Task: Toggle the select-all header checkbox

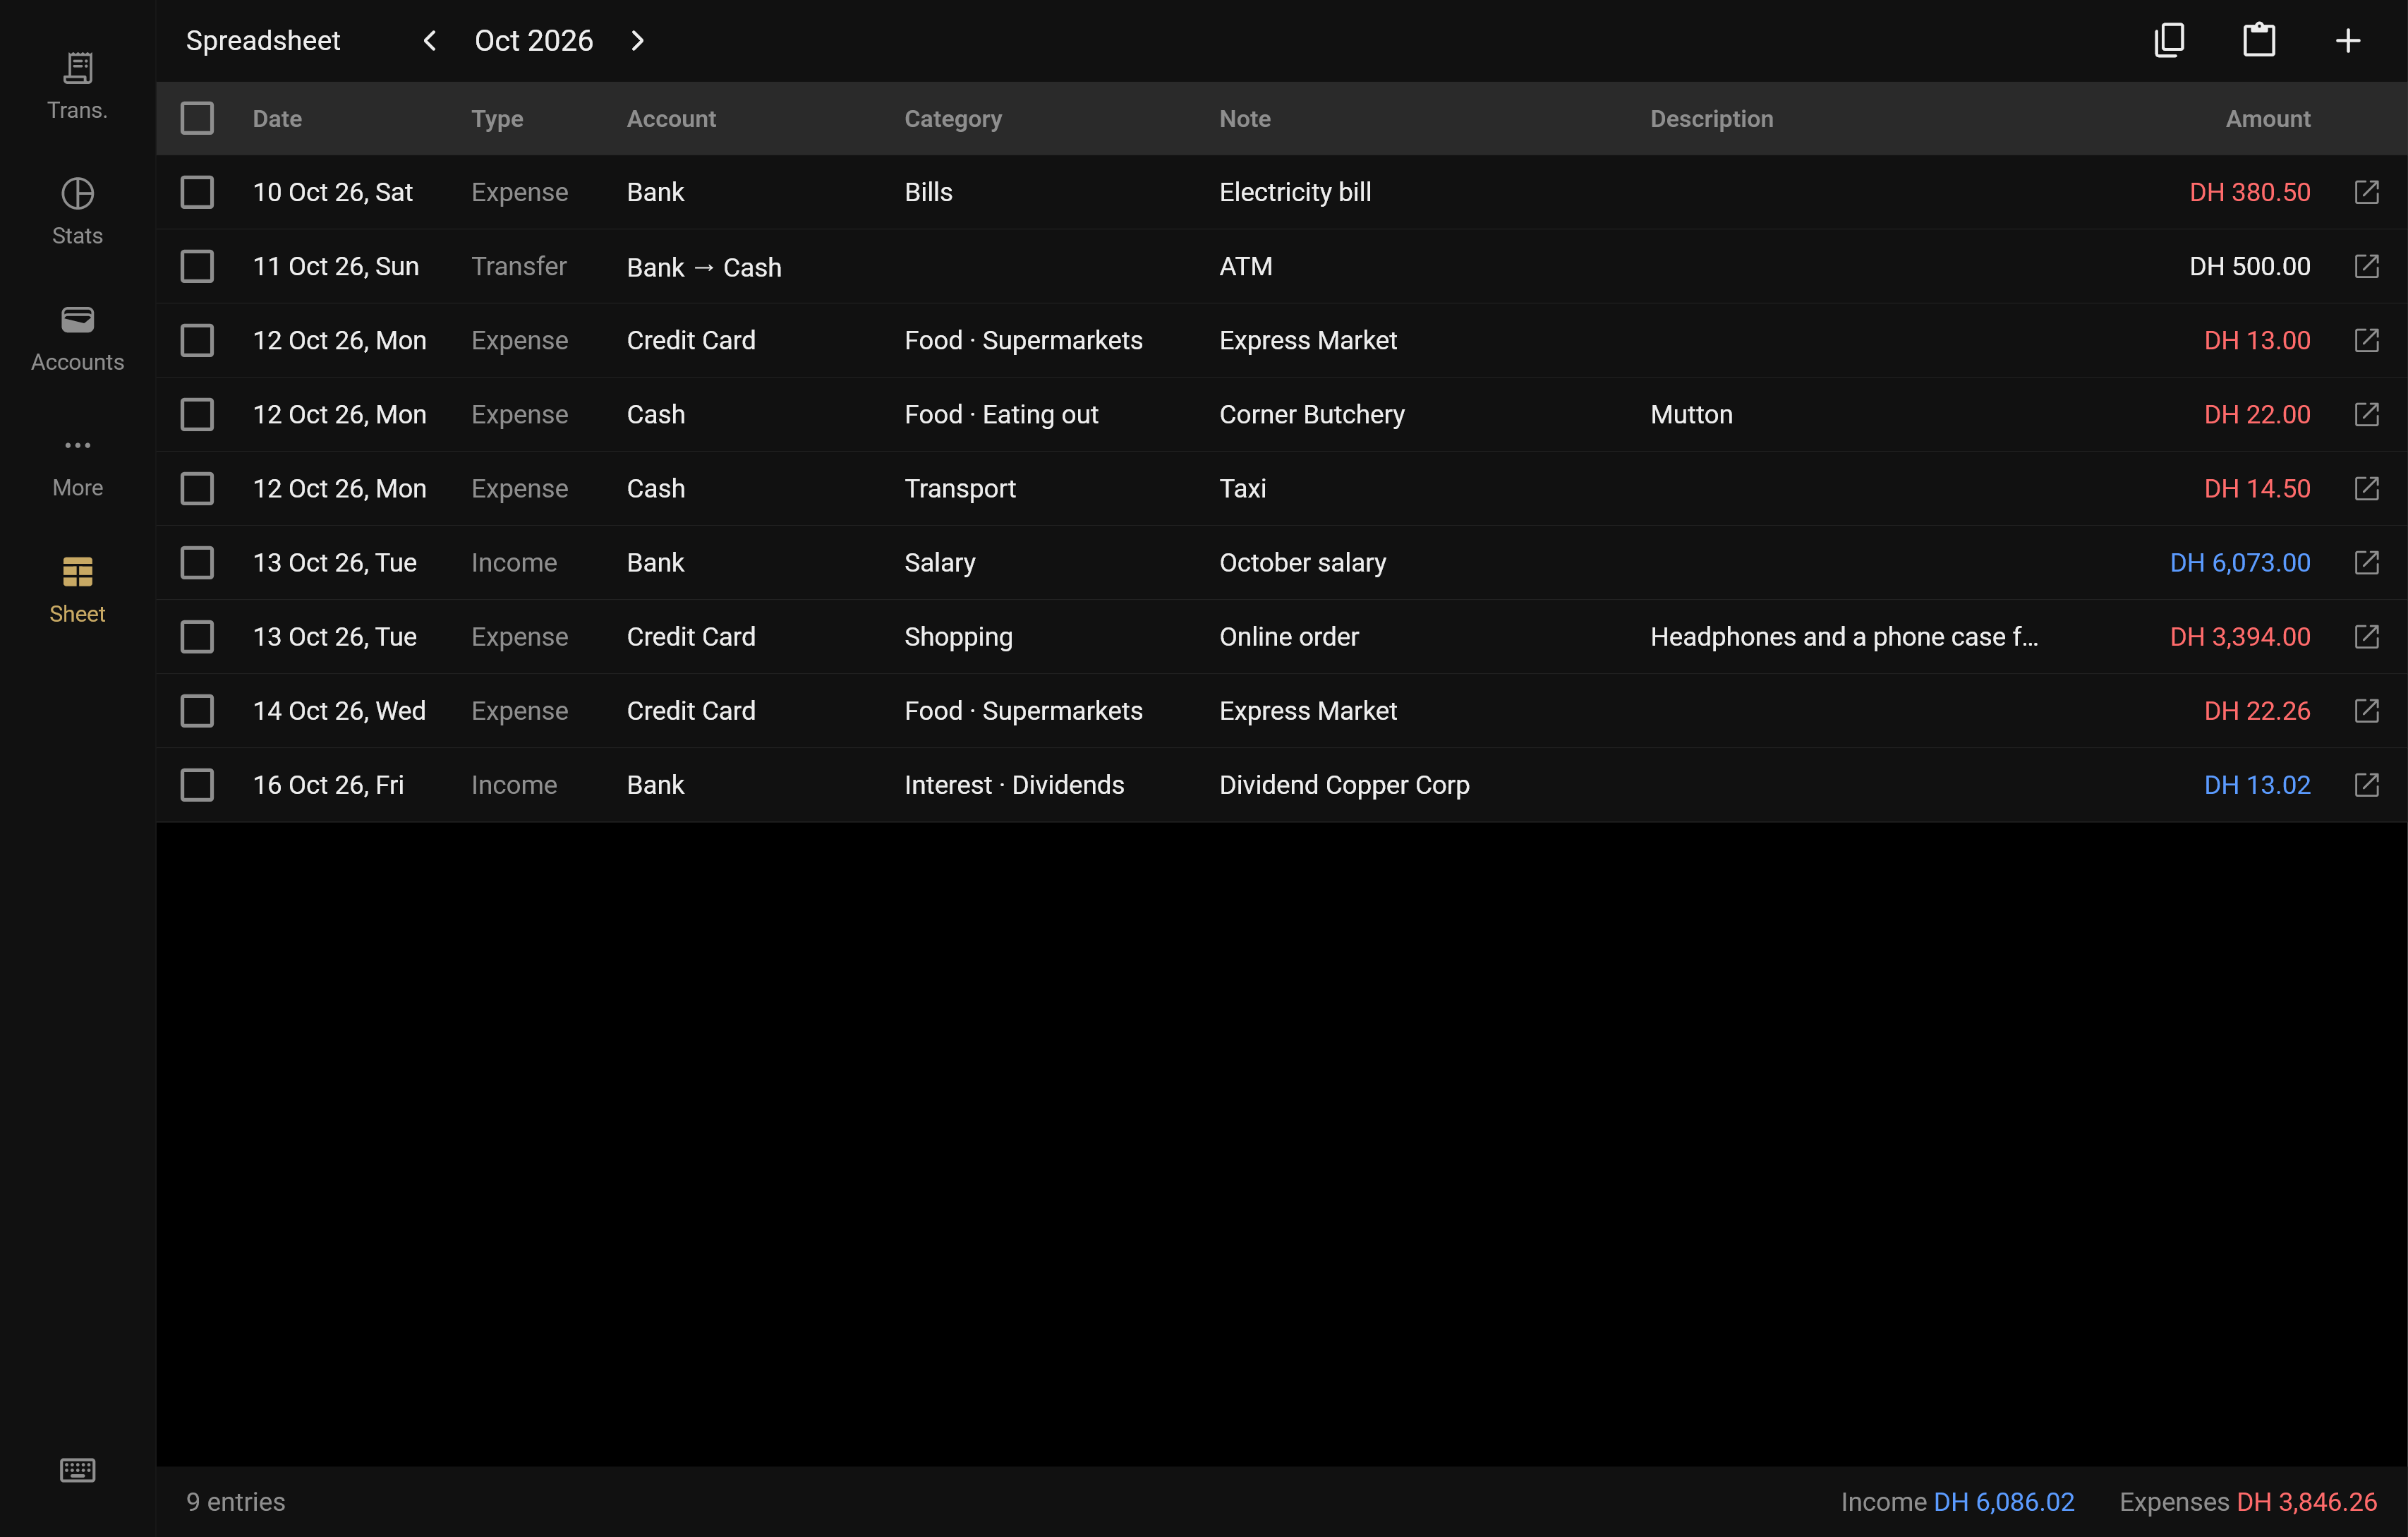Action: coord(197,118)
